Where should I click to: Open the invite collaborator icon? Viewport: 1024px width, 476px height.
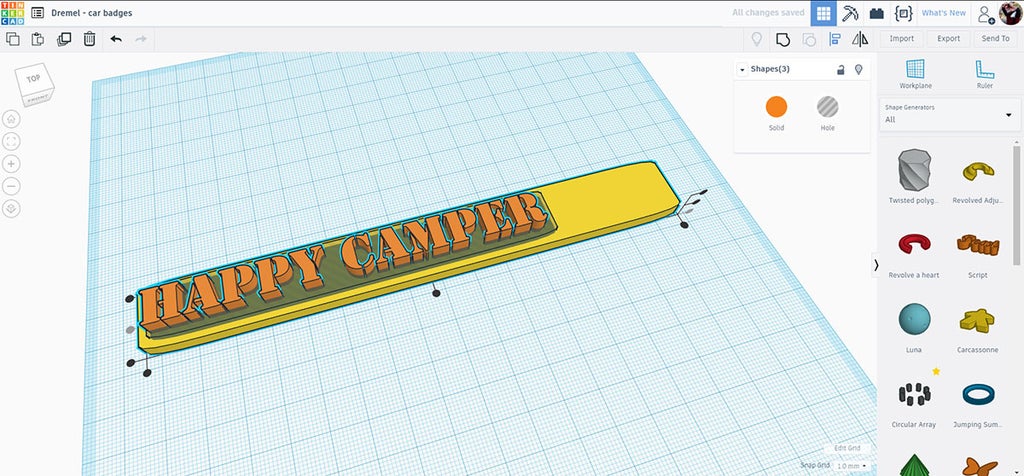[986, 13]
